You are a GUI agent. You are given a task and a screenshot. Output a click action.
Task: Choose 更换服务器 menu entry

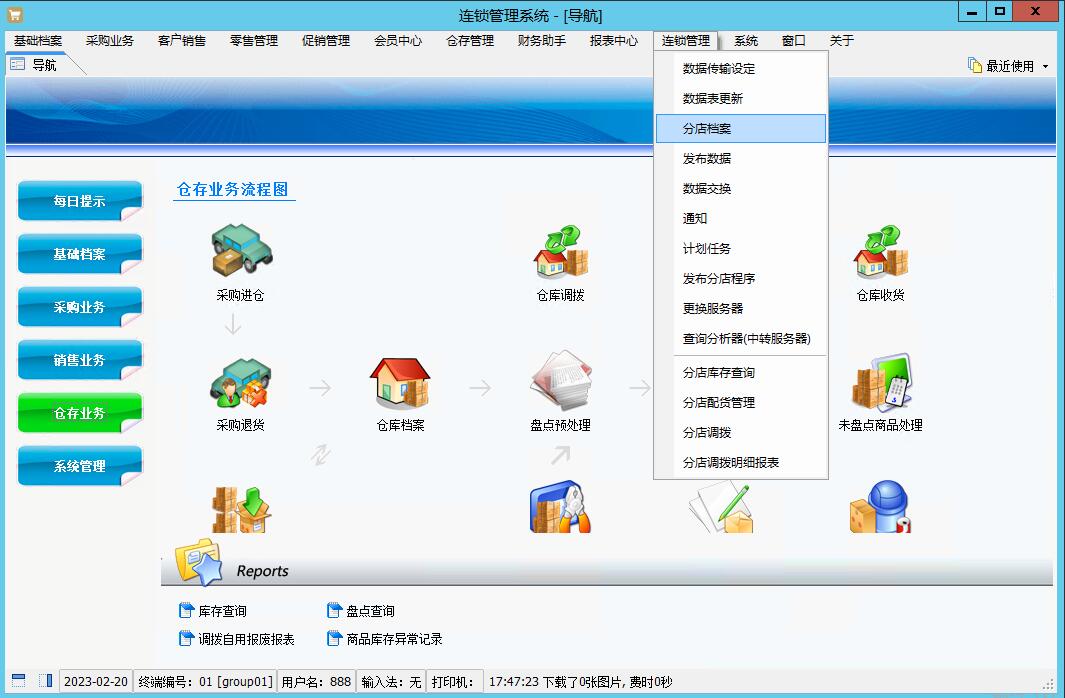[x=741, y=308]
